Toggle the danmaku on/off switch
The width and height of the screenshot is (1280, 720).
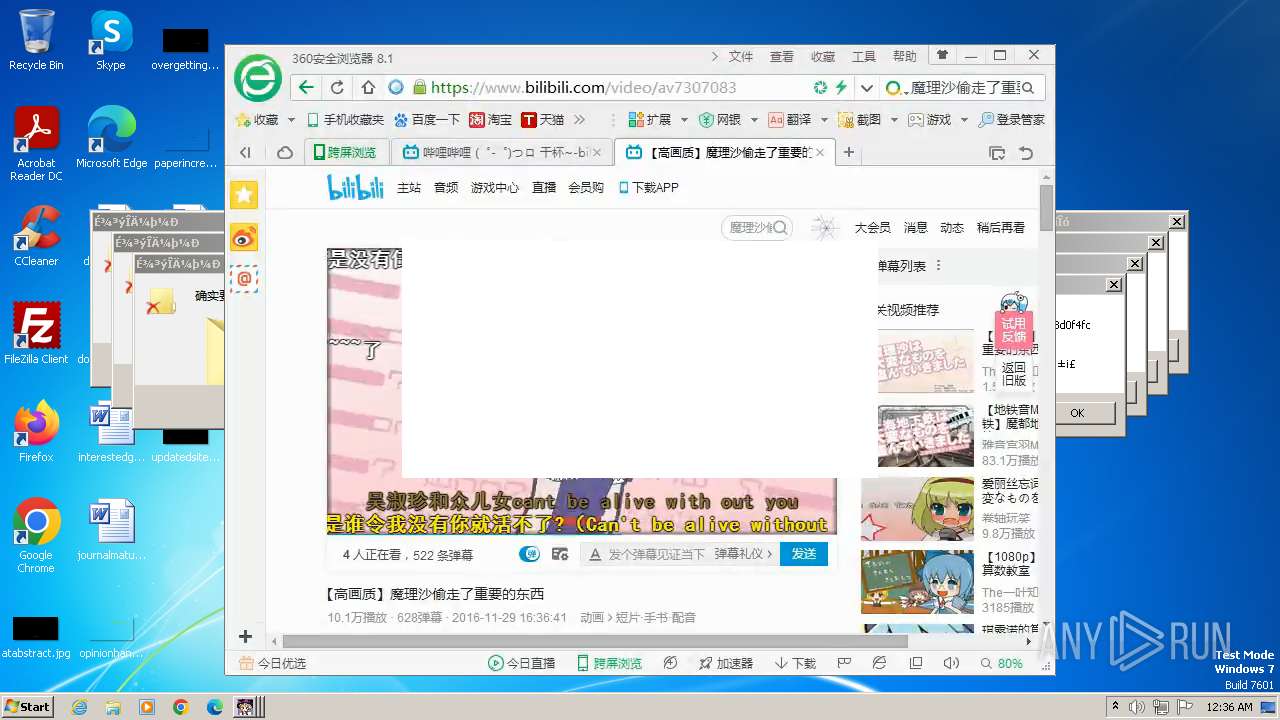coord(529,554)
